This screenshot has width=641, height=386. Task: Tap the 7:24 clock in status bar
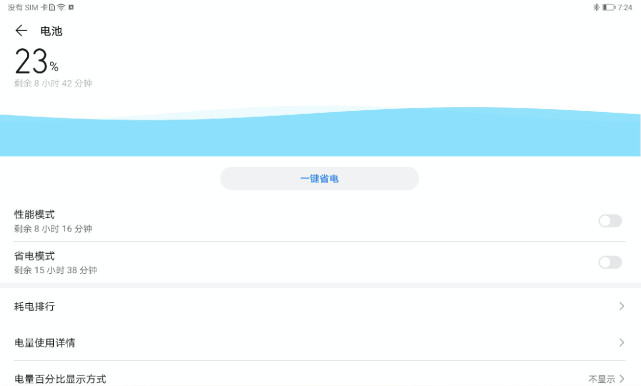[625, 7]
